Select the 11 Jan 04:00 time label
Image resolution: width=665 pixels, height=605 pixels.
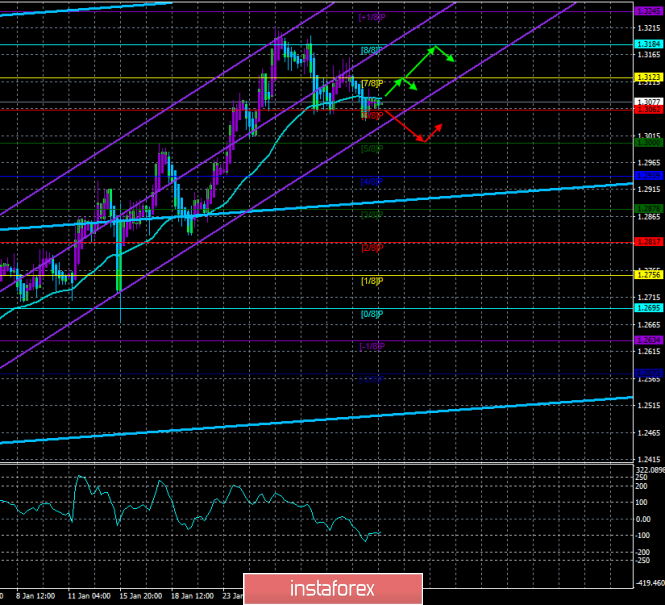pos(89,596)
